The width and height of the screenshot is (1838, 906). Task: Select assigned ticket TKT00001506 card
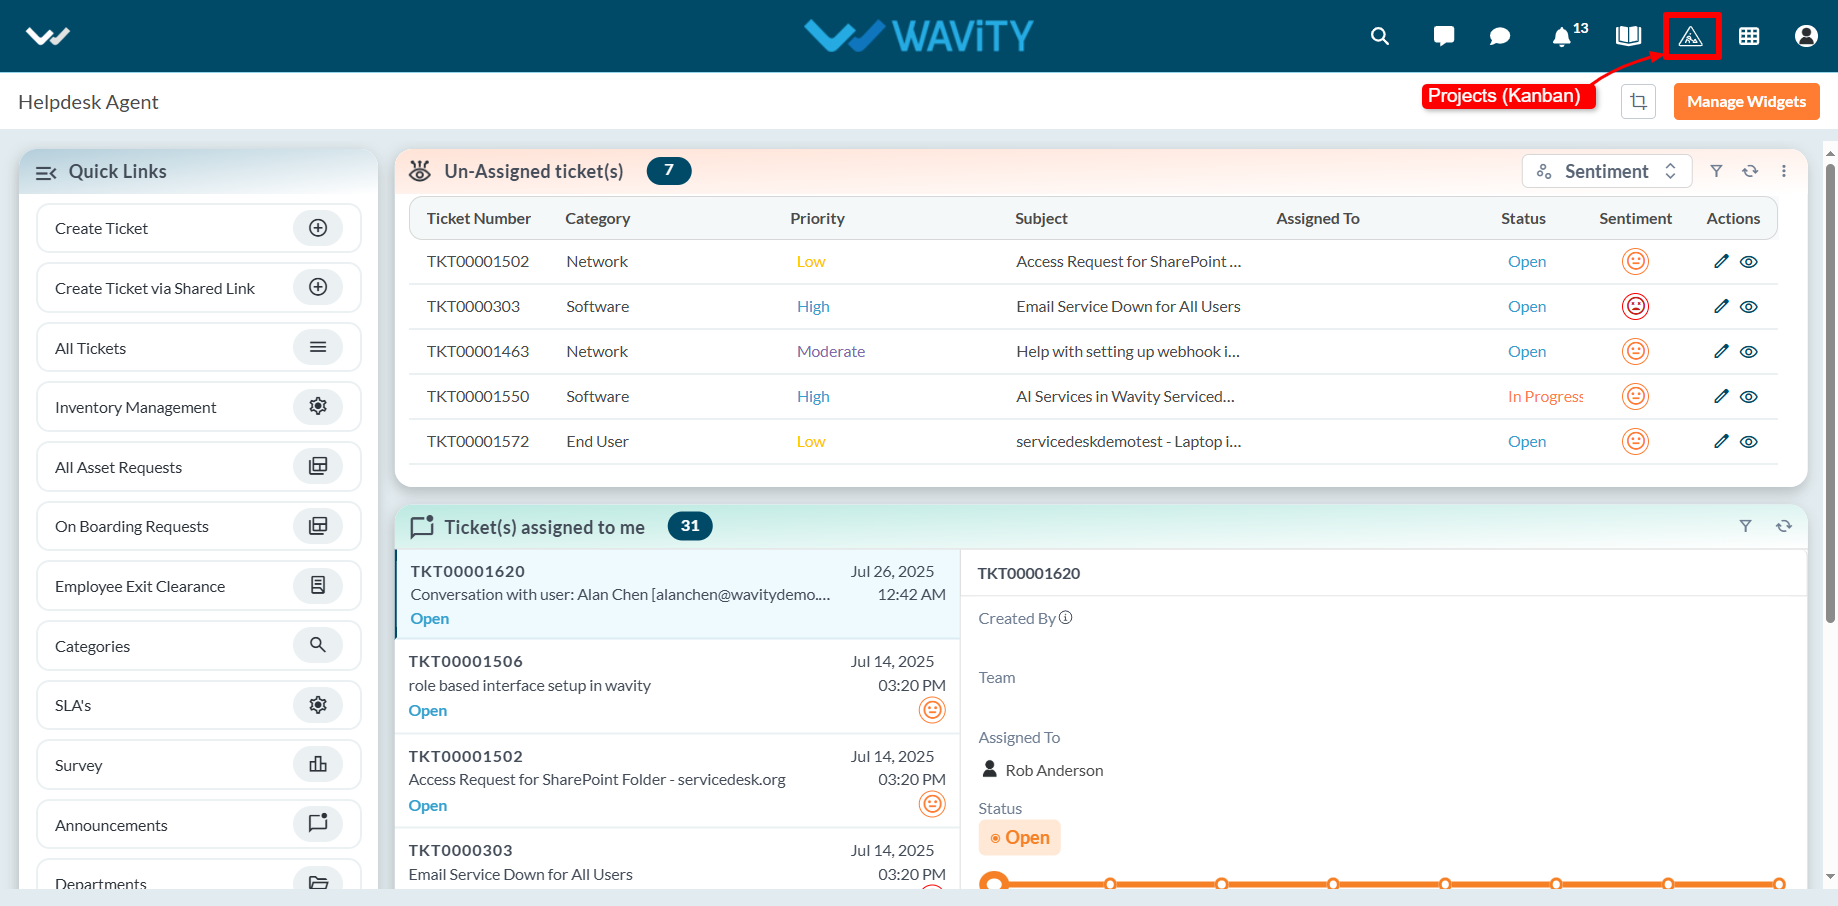coord(678,686)
